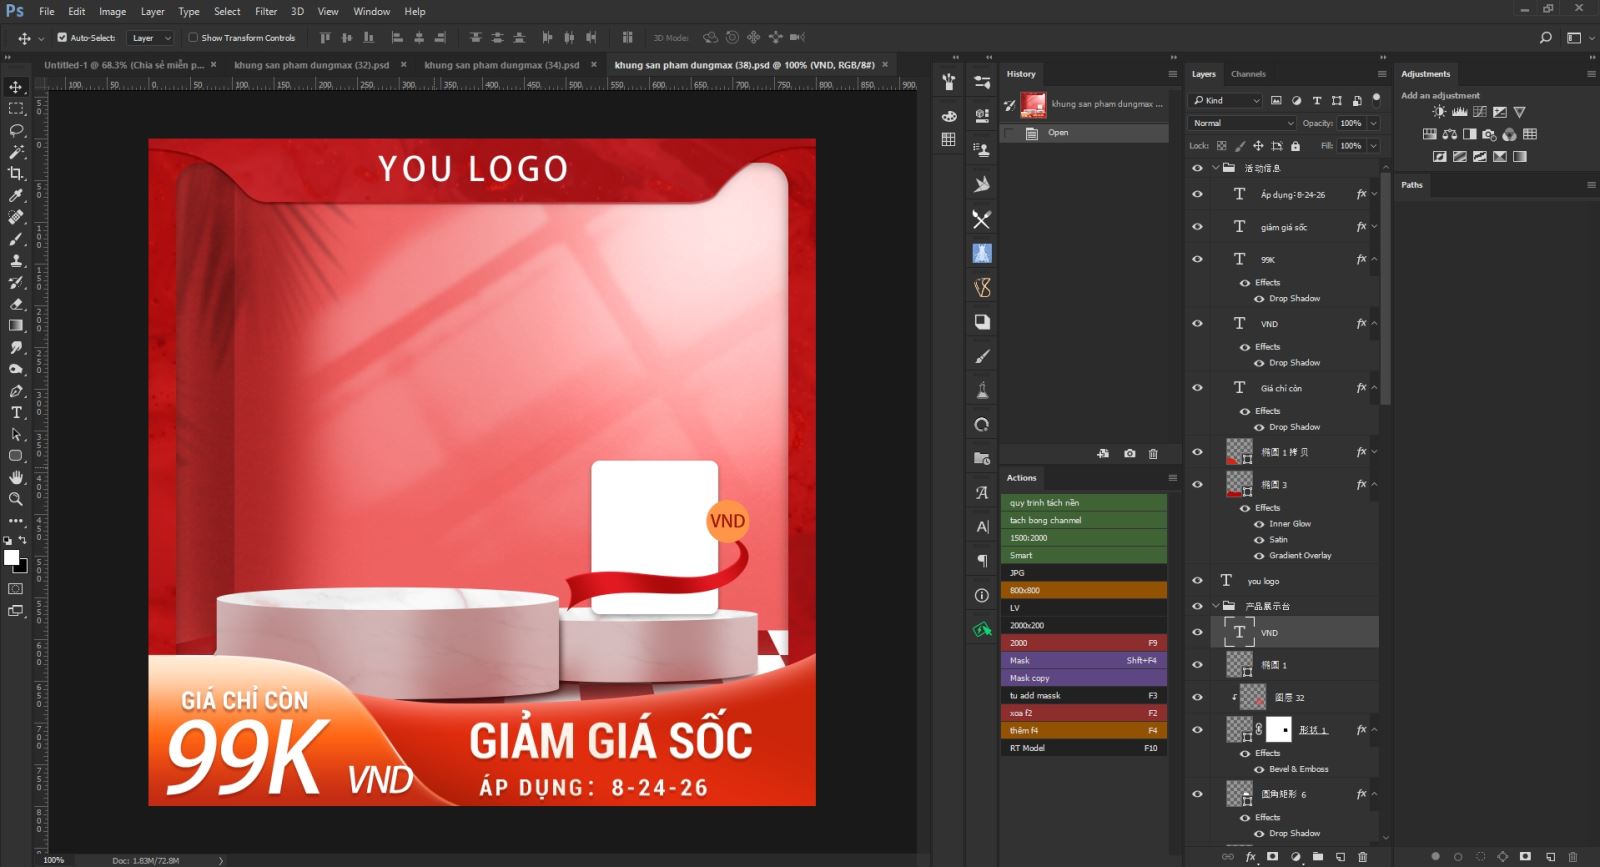This screenshot has height=867, width=1600.
Task: Select the Lasso tool
Action: pyautogui.click(x=16, y=130)
